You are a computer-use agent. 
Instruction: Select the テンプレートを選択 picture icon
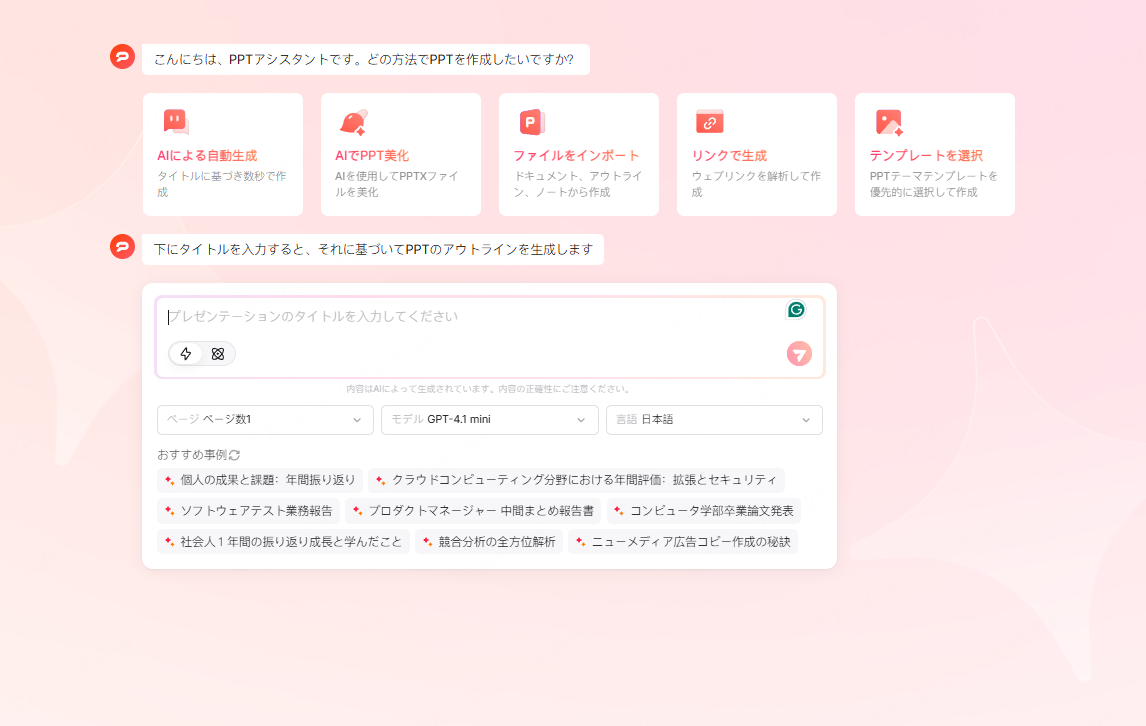pyautogui.click(x=887, y=120)
